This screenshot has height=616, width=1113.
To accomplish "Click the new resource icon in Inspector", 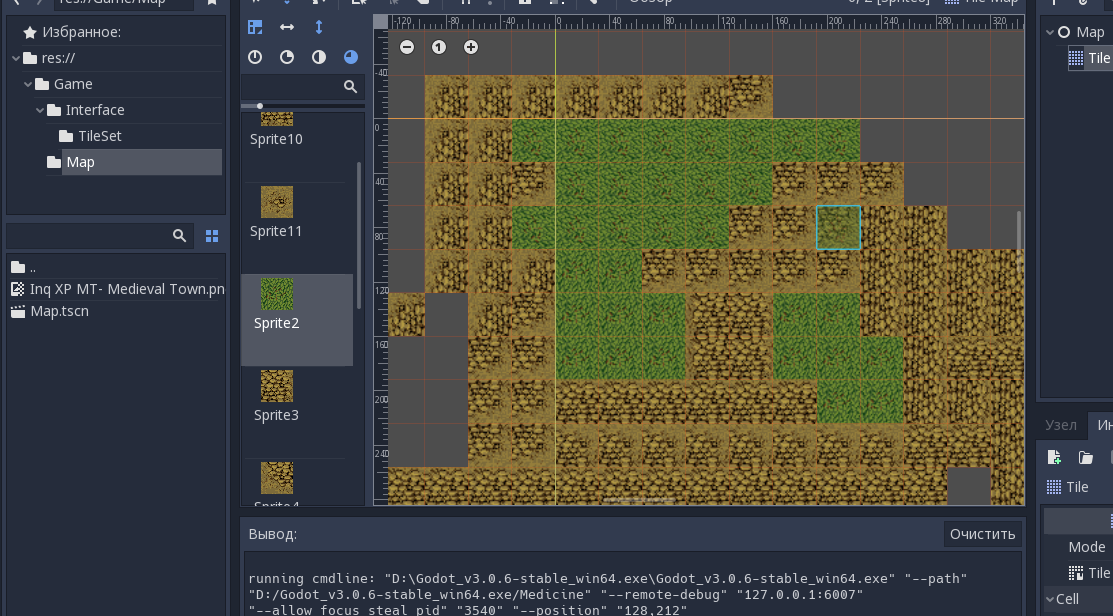I will coord(1054,458).
